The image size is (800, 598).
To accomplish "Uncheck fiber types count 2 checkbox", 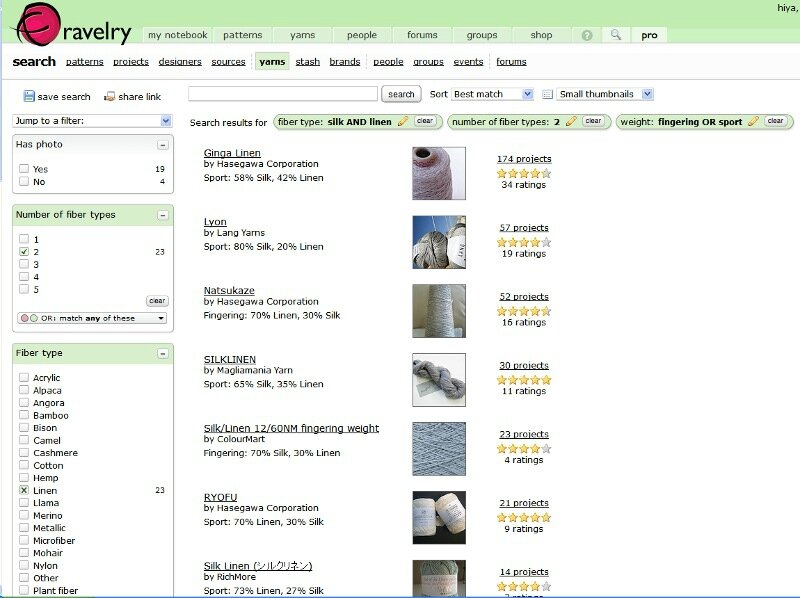I will (x=24, y=251).
